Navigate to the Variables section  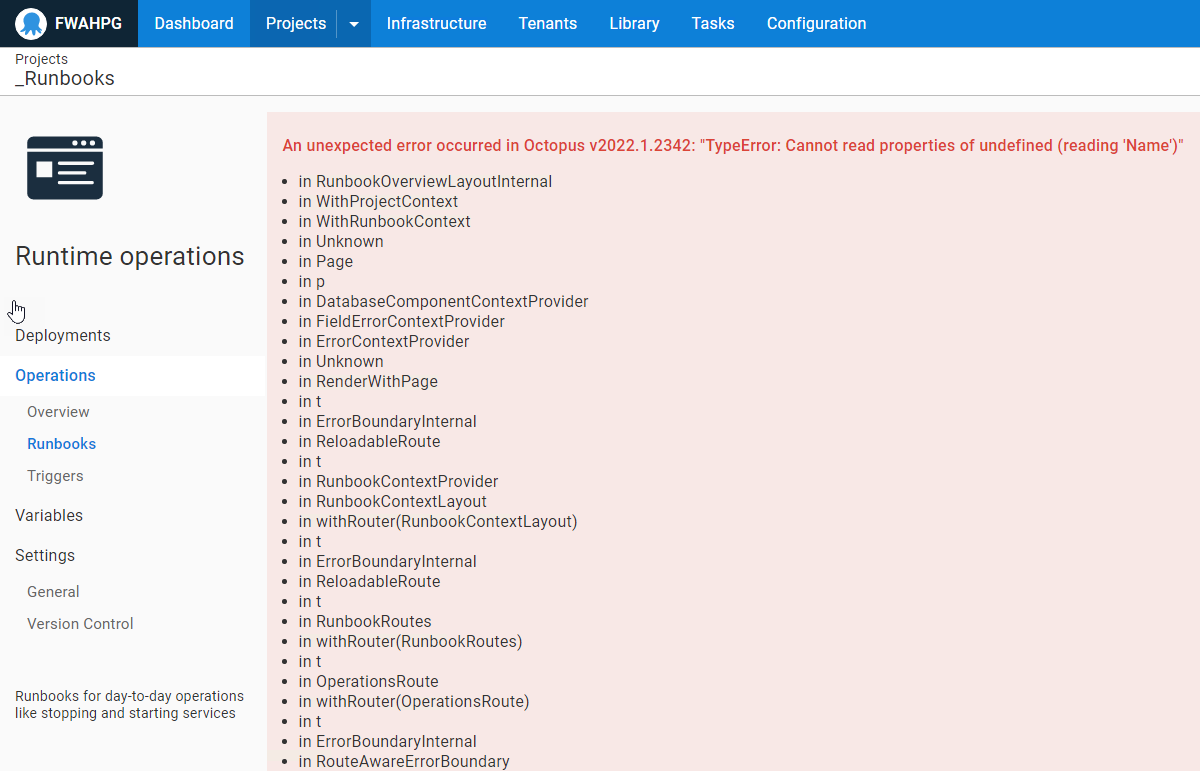coord(48,515)
